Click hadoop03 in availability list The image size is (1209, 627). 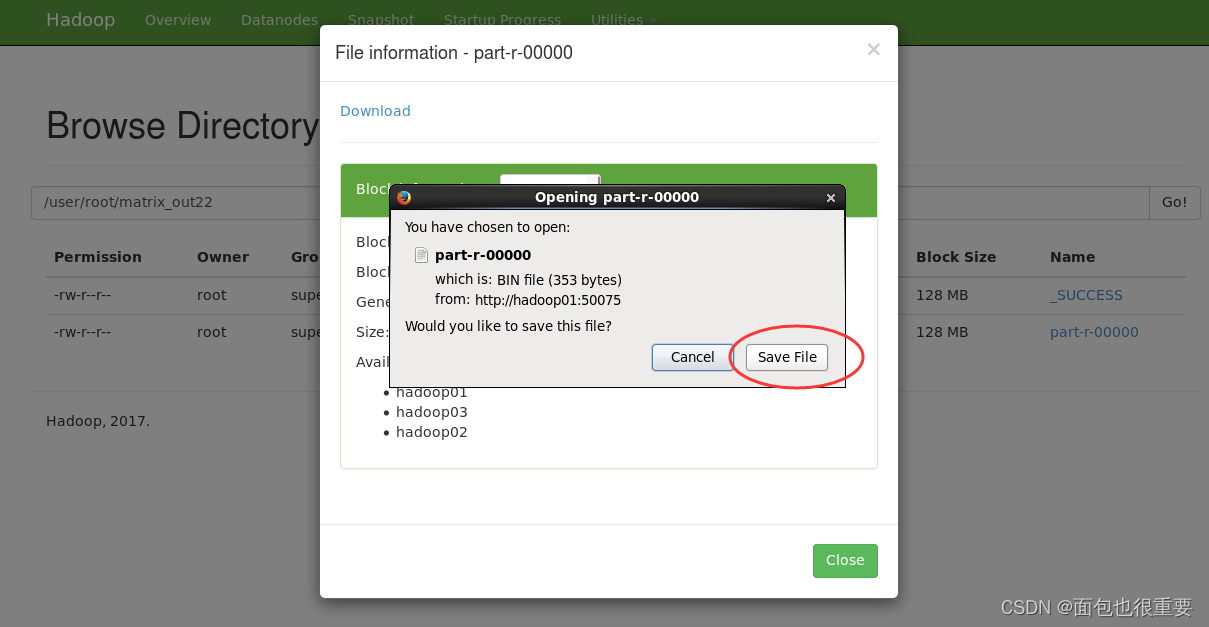pyautogui.click(x=432, y=412)
